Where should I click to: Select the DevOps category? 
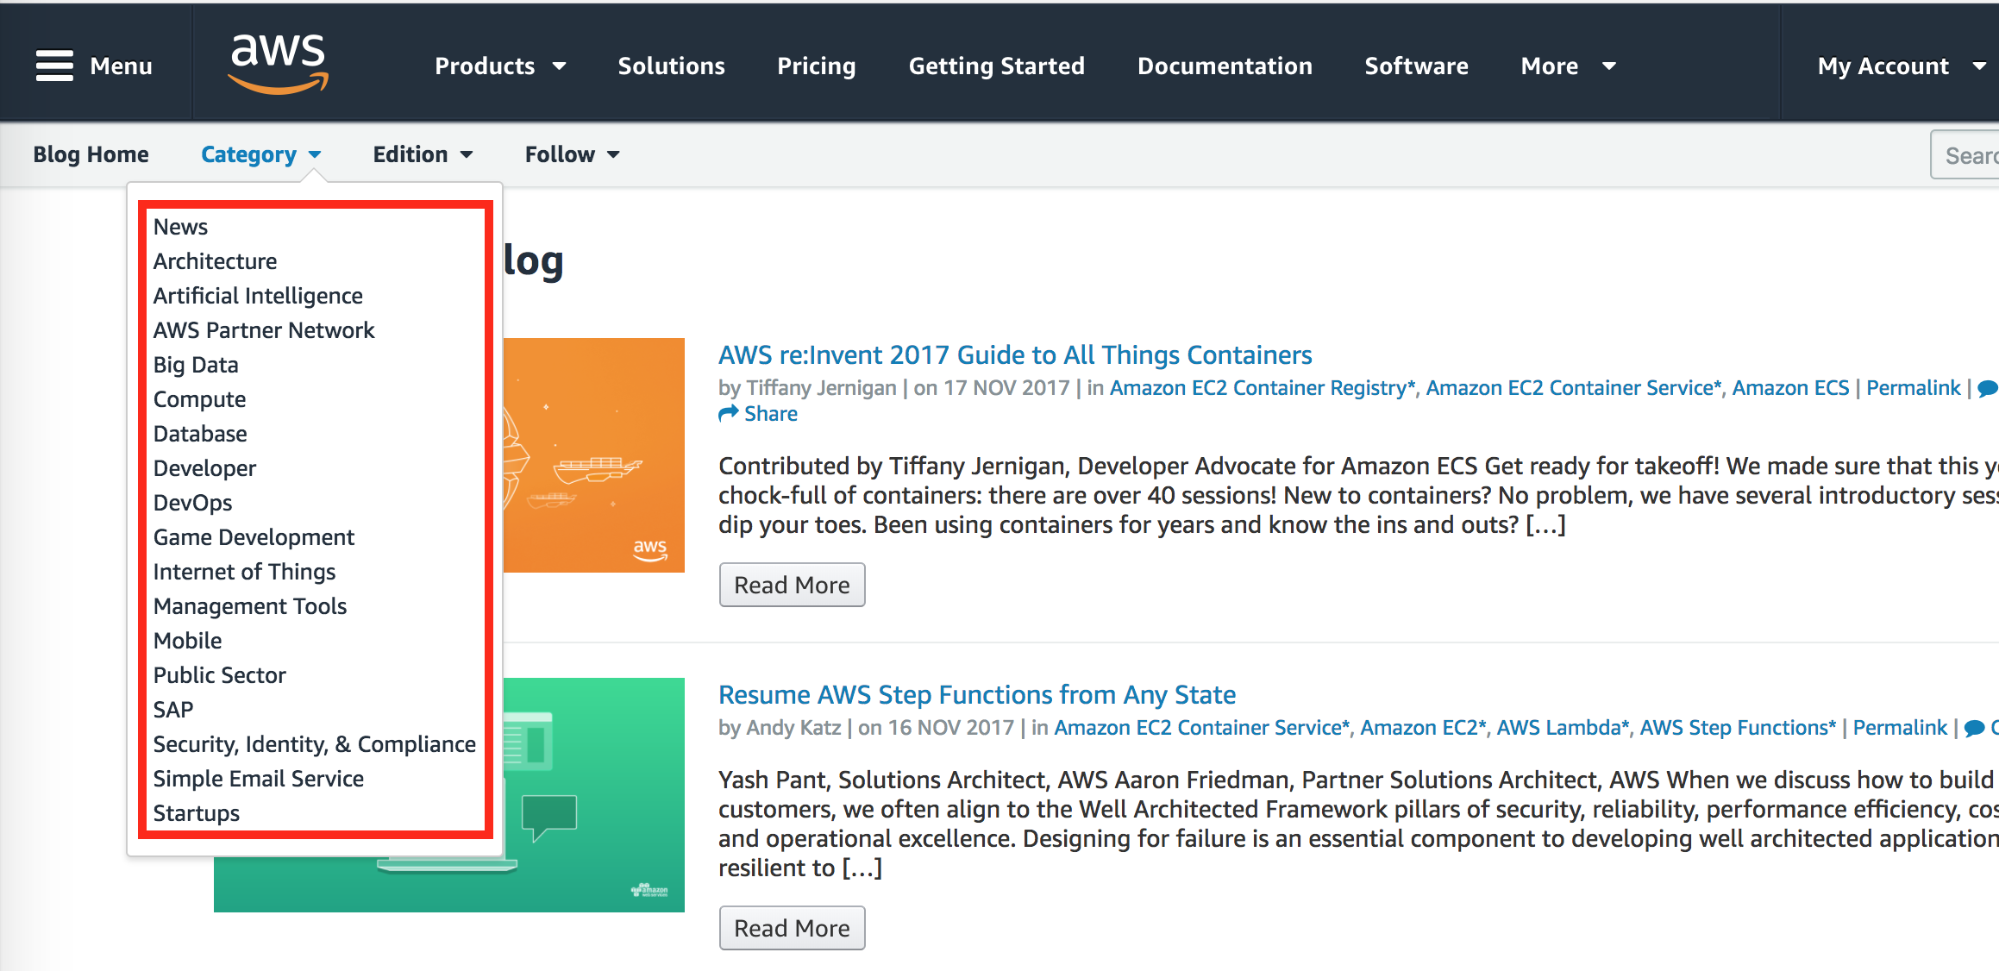click(x=193, y=503)
